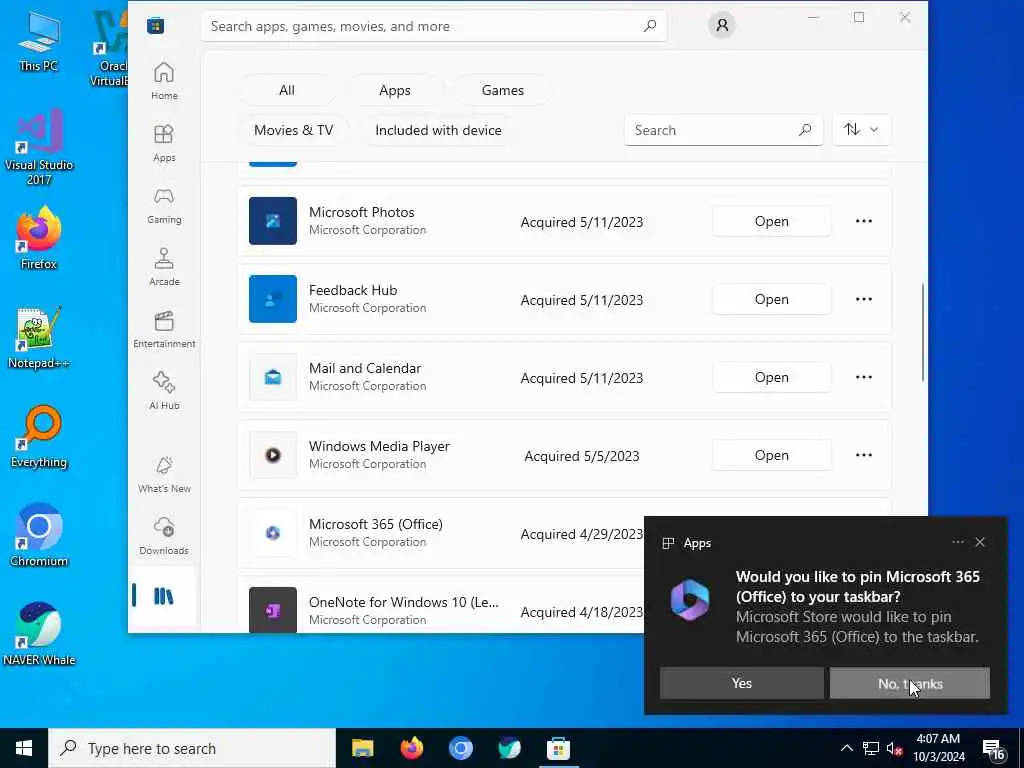
Task: Click the Microsoft Store logo icon
Action: [155, 25]
